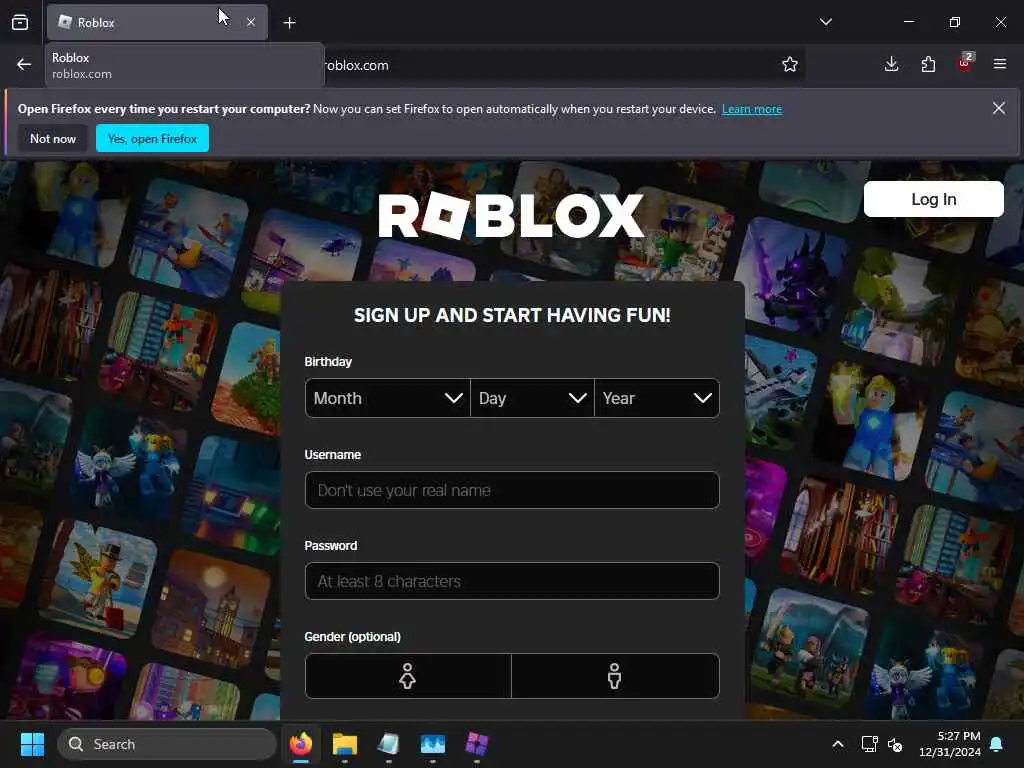This screenshot has width=1024, height=768.
Task: Click Yes, open Firefox button
Action: [152, 138]
